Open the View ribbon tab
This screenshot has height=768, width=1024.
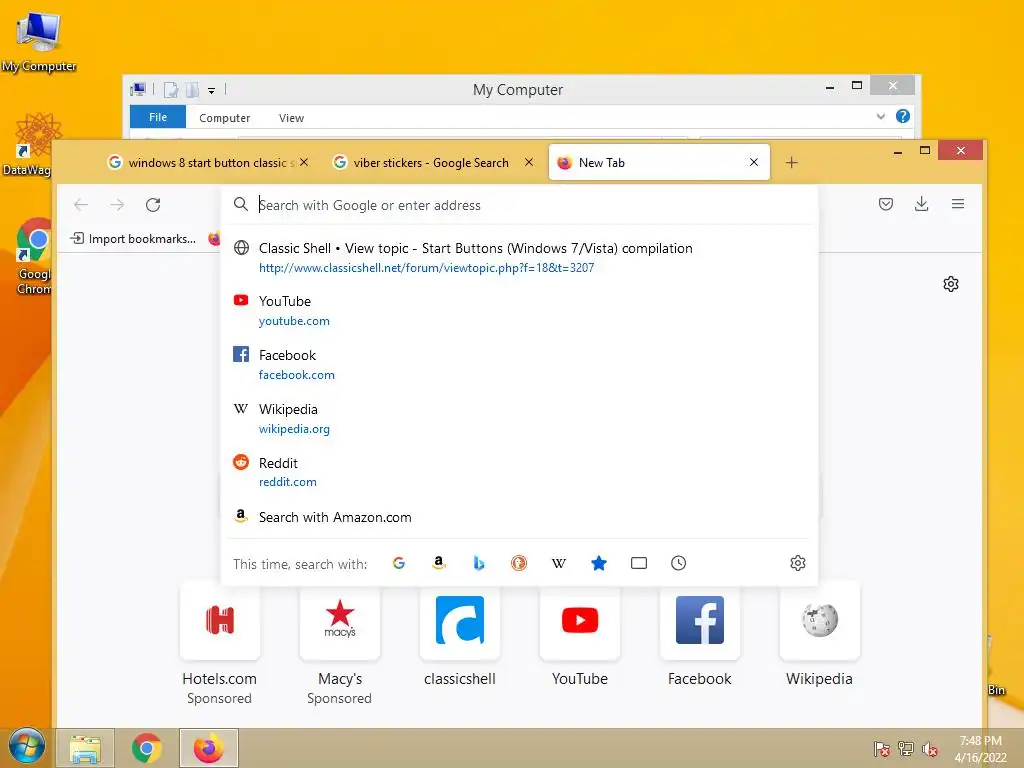tap(291, 118)
